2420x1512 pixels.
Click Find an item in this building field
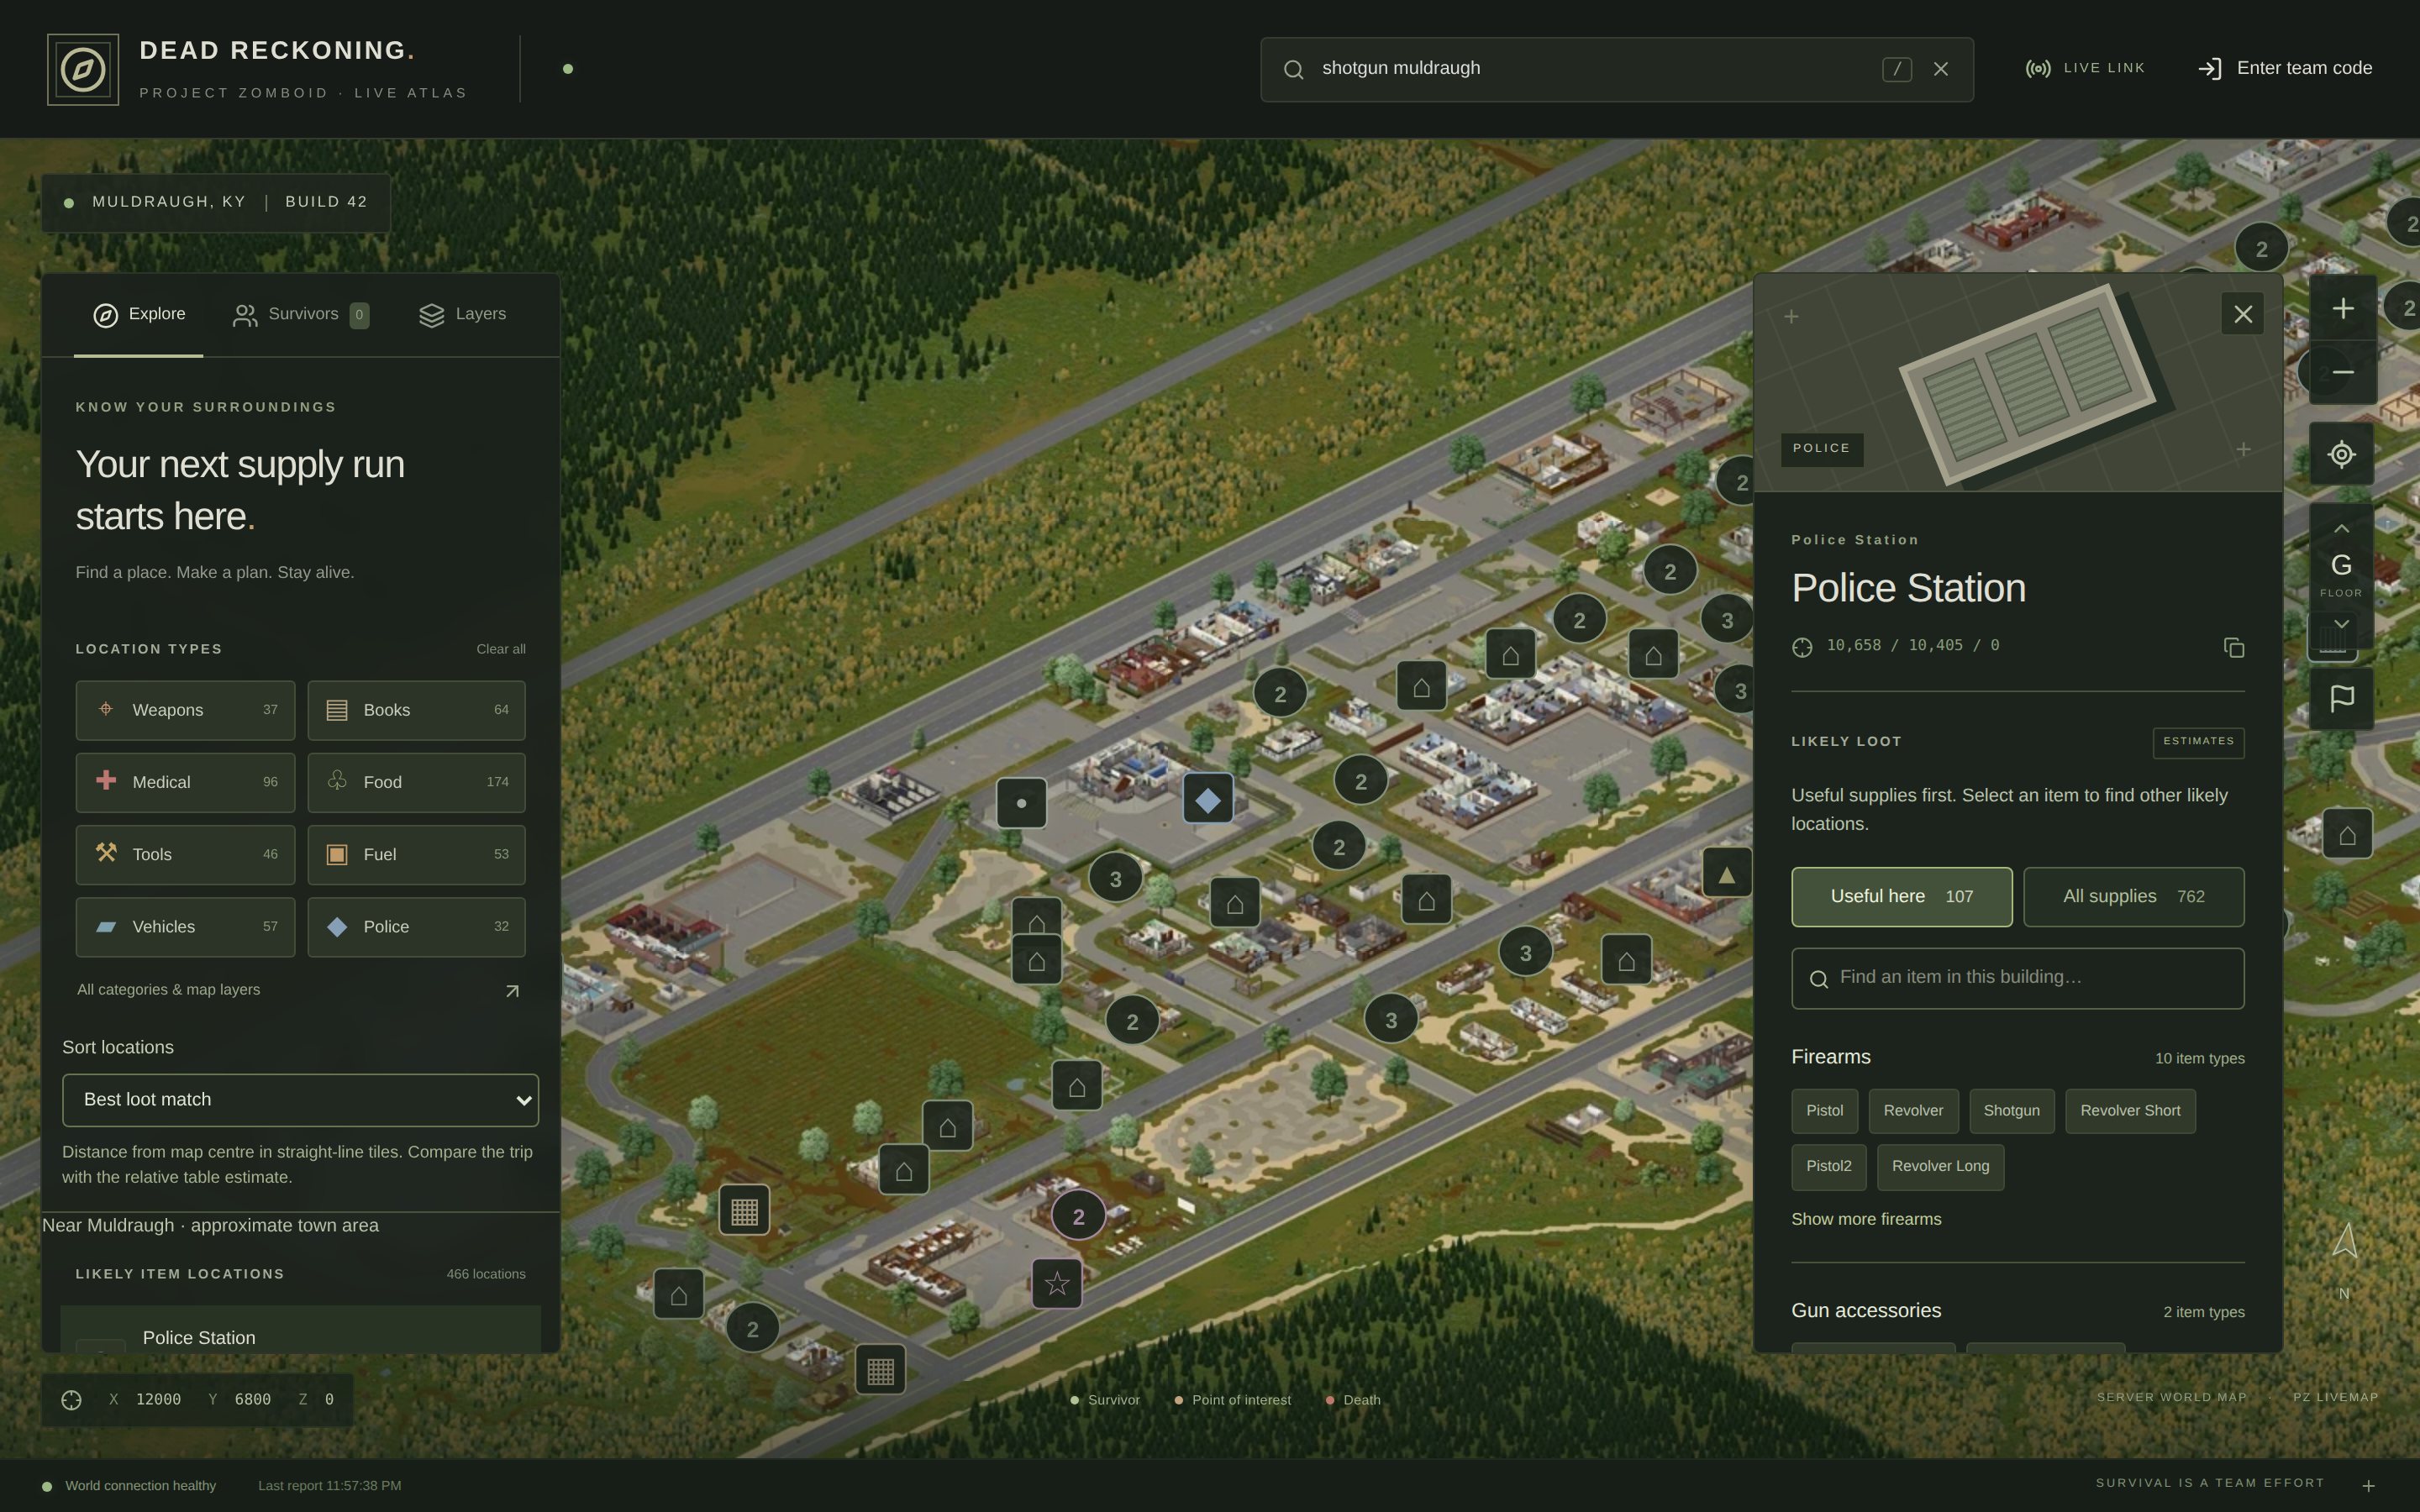[x=2017, y=978]
